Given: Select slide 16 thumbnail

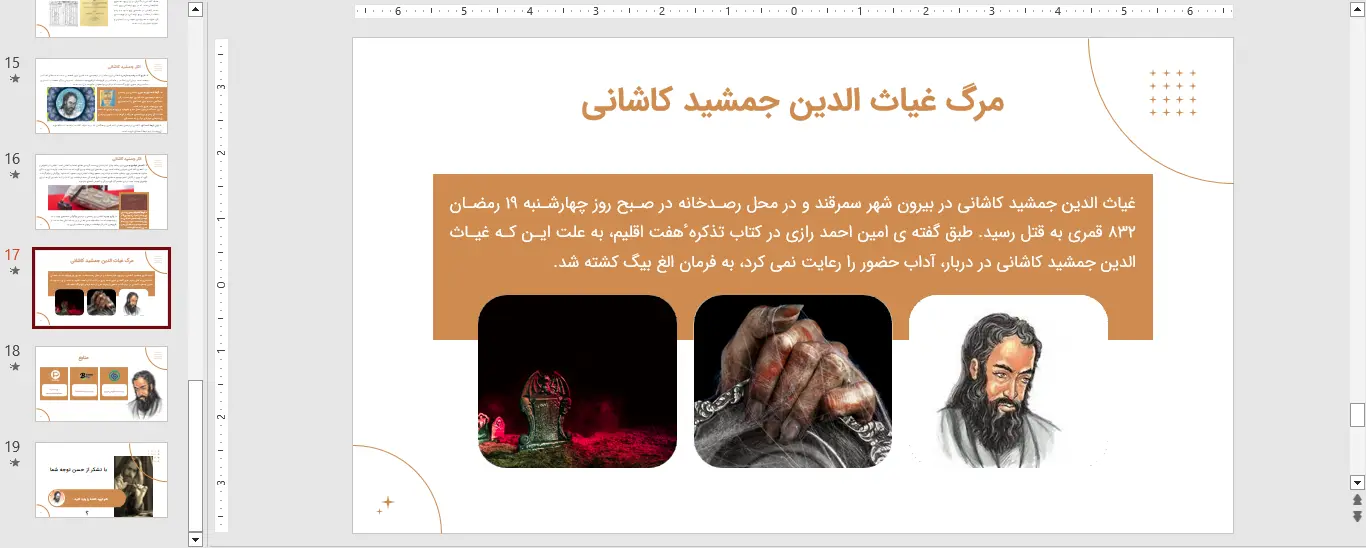Looking at the screenshot, I should point(102,192).
